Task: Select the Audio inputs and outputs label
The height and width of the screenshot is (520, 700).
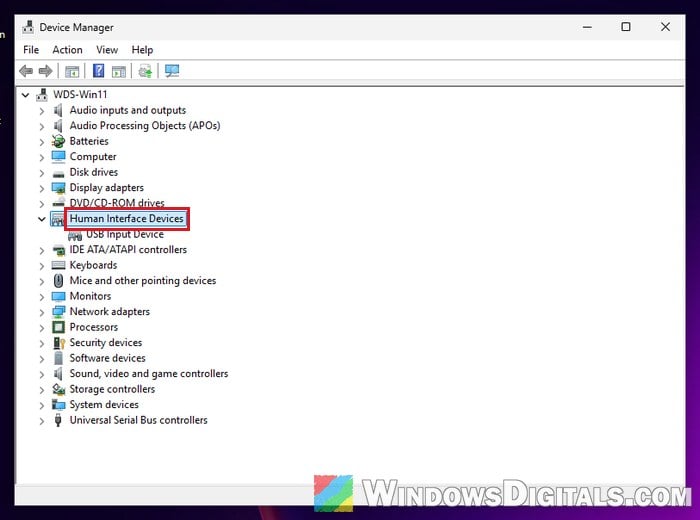Action: coord(128,110)
